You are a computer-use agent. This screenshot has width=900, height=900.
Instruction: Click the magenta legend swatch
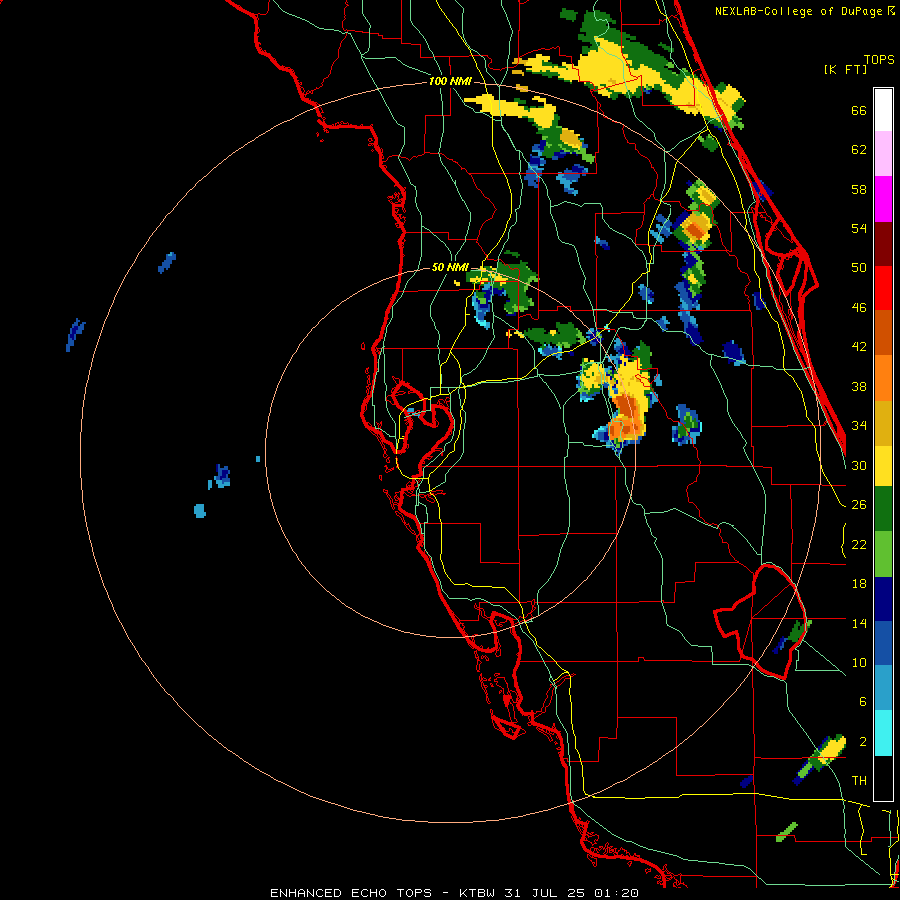[x=883, y=199]
